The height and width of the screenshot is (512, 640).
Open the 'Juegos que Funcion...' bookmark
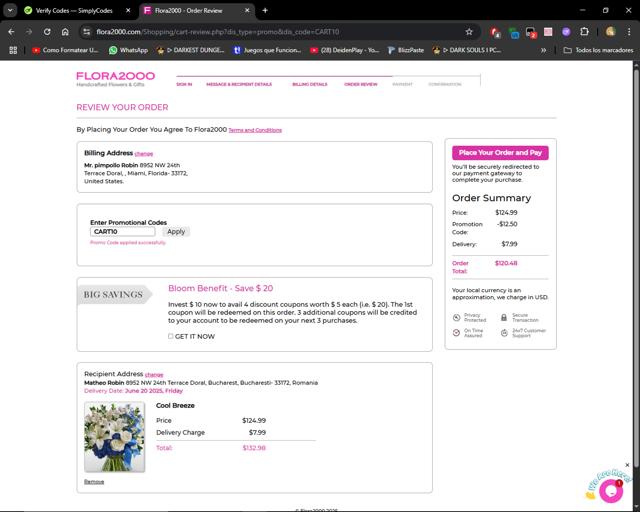pyautogui.click(x=267, y=50)
